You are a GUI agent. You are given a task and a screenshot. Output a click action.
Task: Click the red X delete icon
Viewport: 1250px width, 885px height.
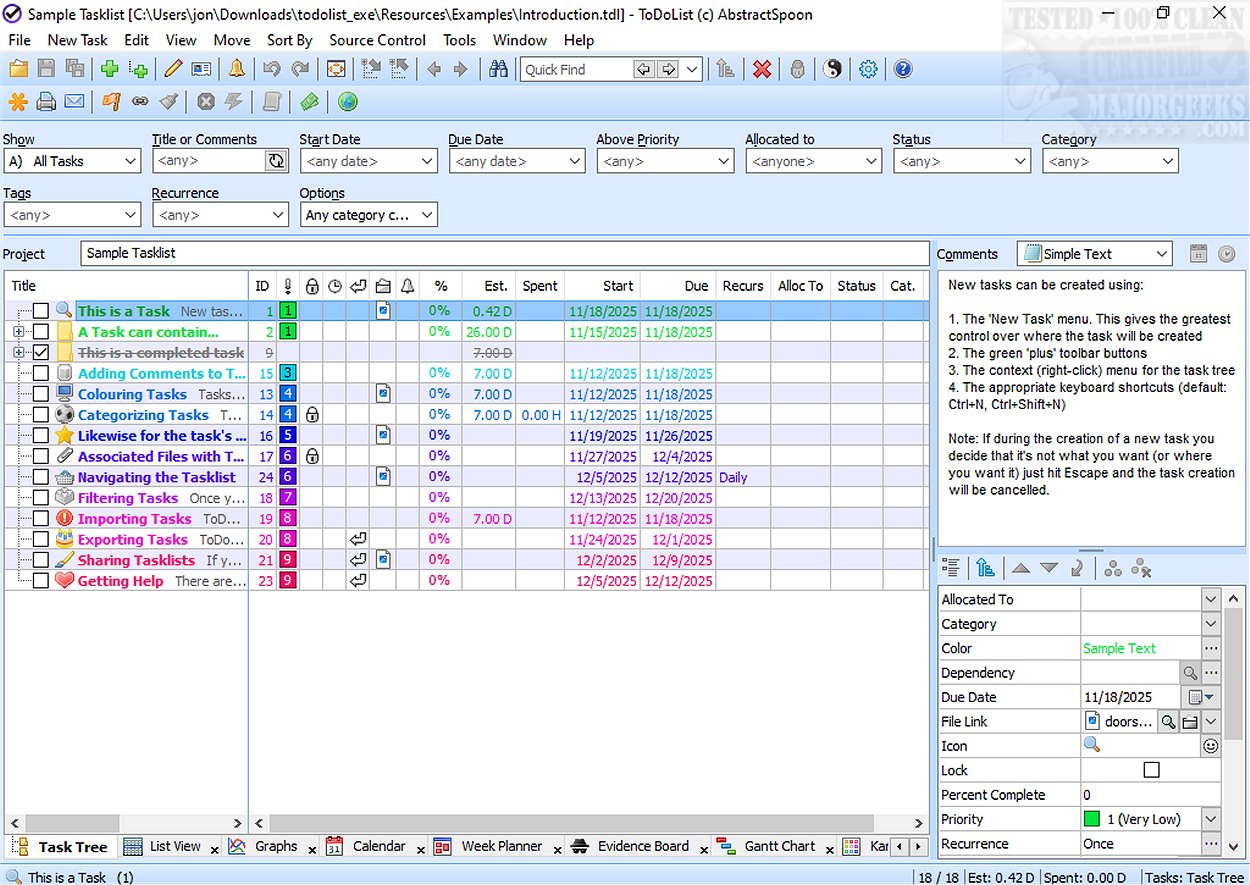pos(762,69)
